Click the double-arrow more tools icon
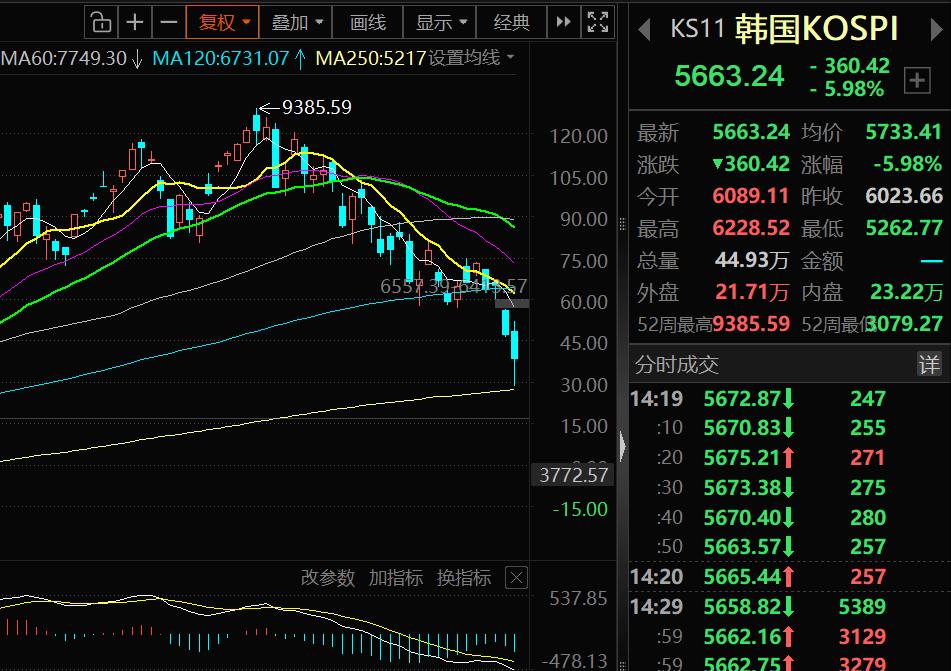 [563, 22]
